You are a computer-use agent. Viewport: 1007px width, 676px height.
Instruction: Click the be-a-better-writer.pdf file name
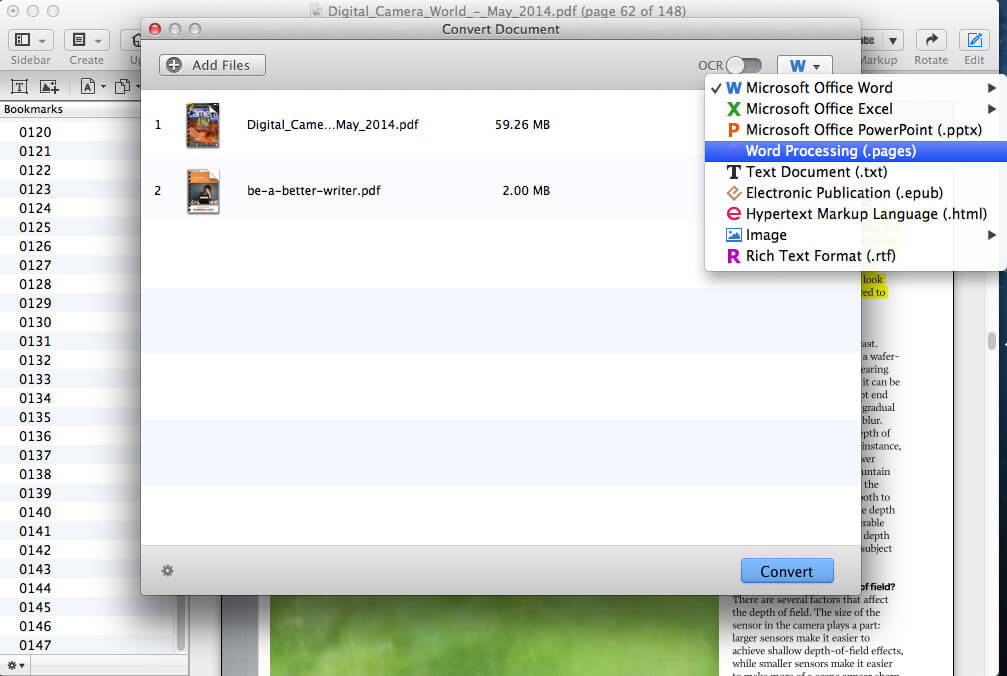[313, 191]
